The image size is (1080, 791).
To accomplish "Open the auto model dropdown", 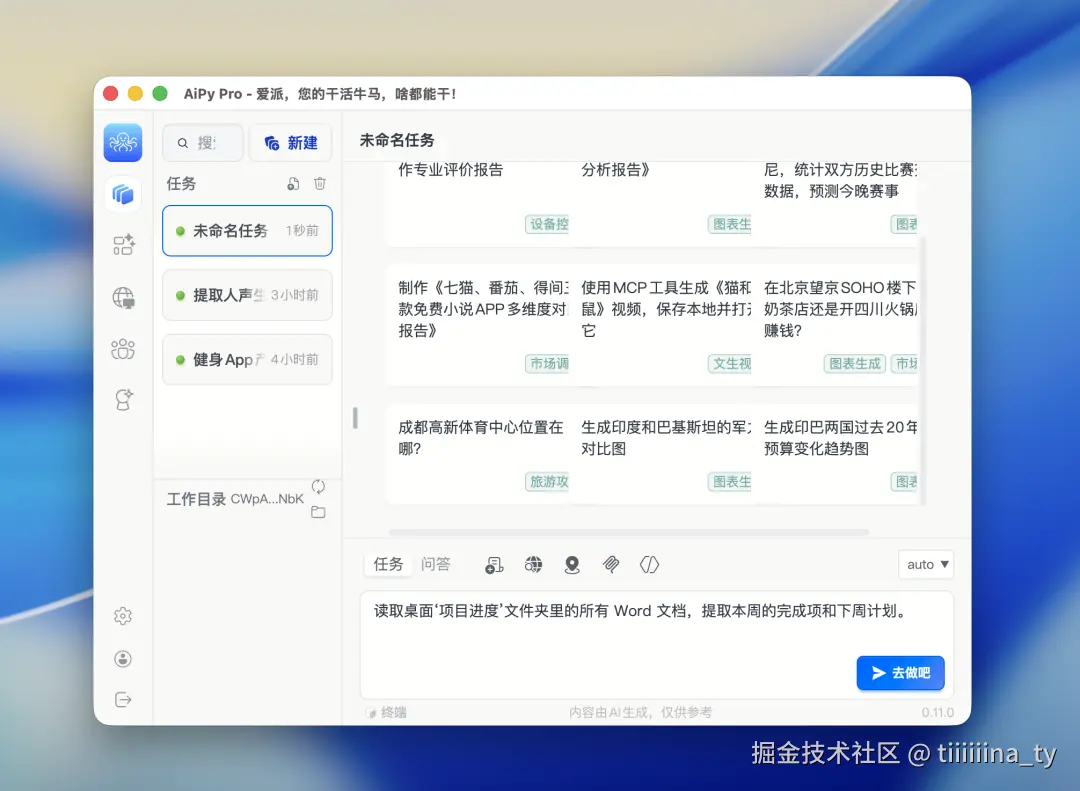I will coord(924,564).
